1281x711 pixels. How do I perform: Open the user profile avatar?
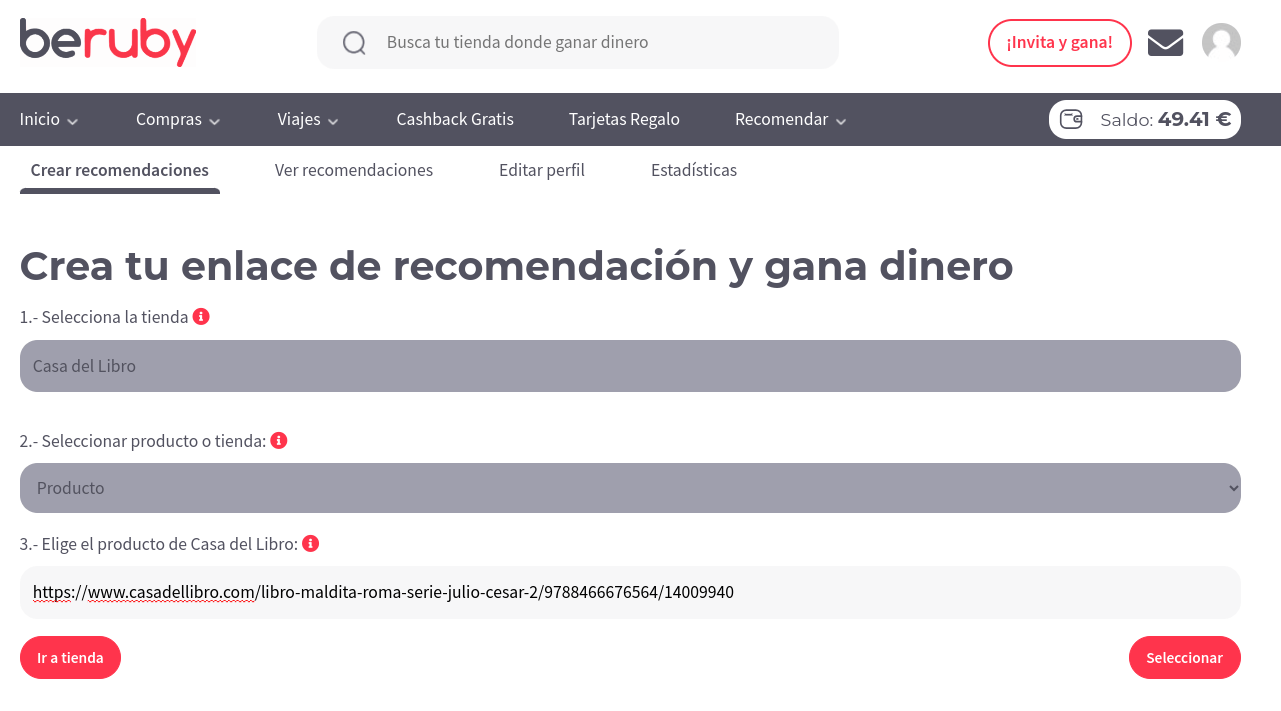coord(1221,43)
